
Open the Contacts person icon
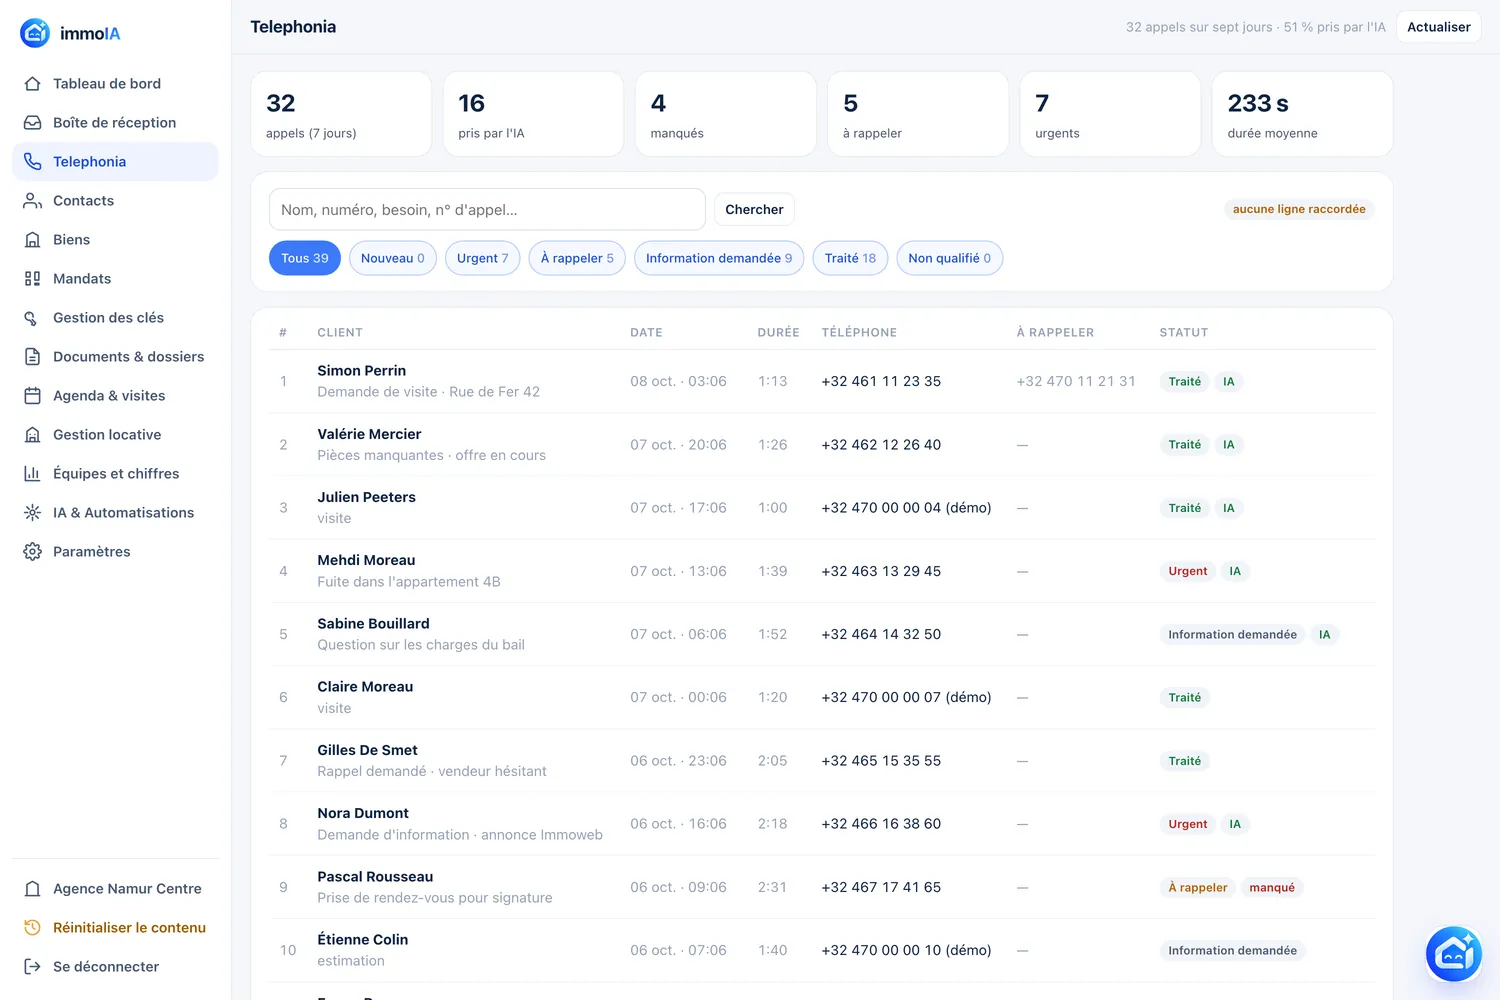point(32,201)
